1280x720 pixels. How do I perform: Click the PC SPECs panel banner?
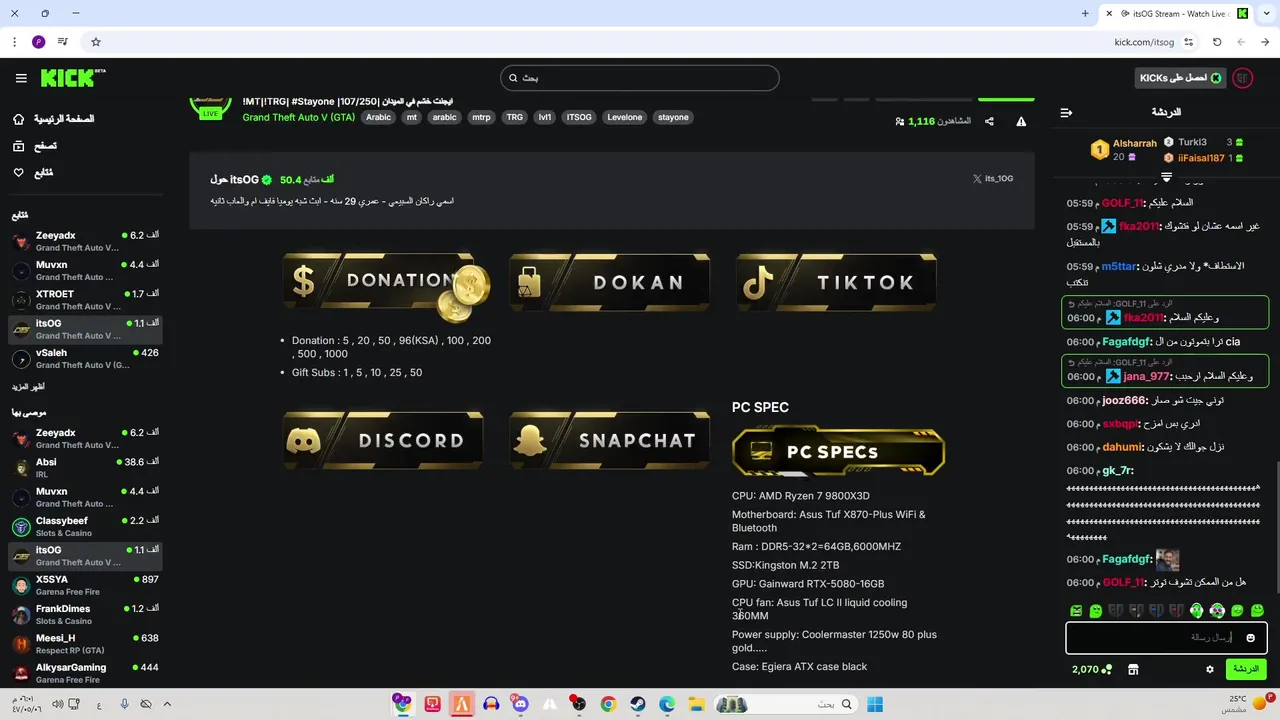838,452
